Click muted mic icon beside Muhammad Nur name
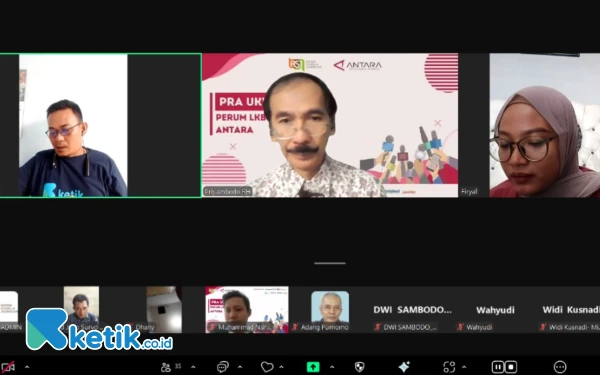Viewport: 600px width, 375px height. (212, 327)
